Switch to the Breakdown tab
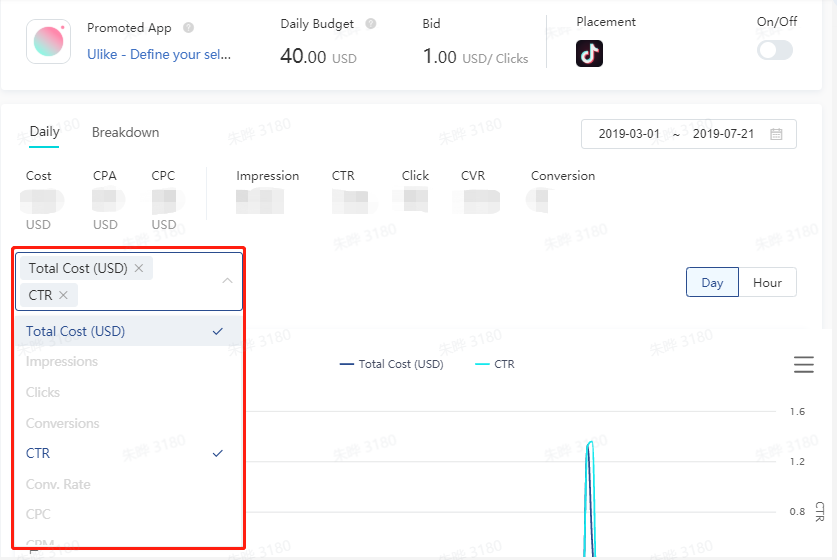 pyautogui.click(x=125, y=132)
